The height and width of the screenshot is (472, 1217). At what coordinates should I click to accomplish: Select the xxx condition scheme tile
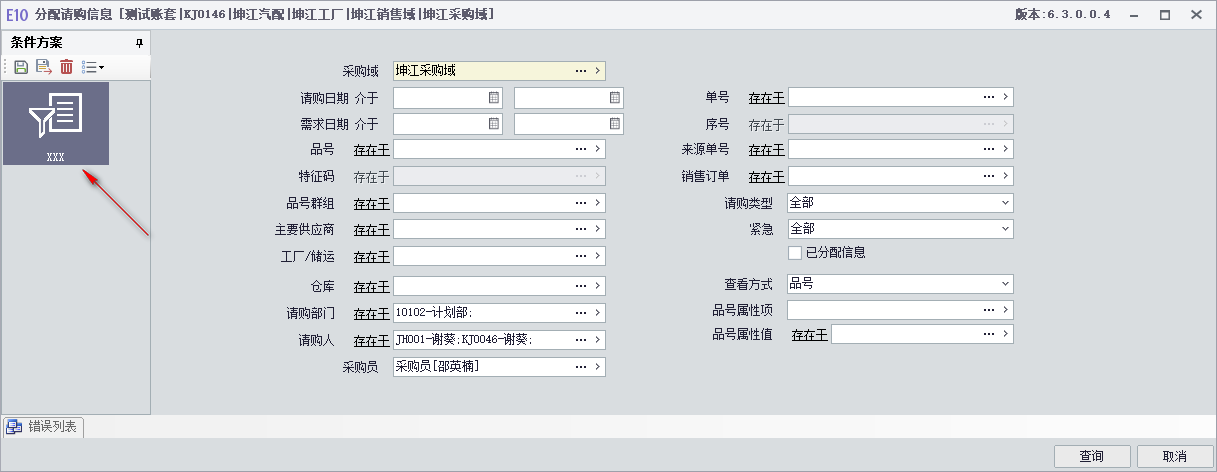click(56, 123)
